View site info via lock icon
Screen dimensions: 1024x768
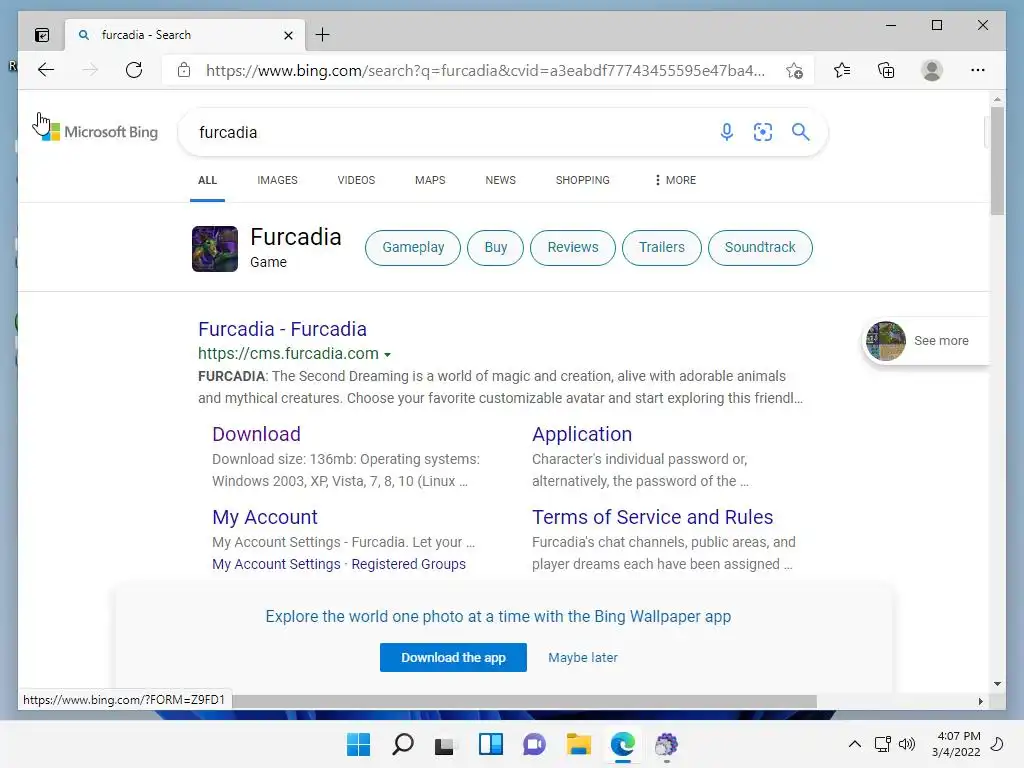[x=184, y=70]
